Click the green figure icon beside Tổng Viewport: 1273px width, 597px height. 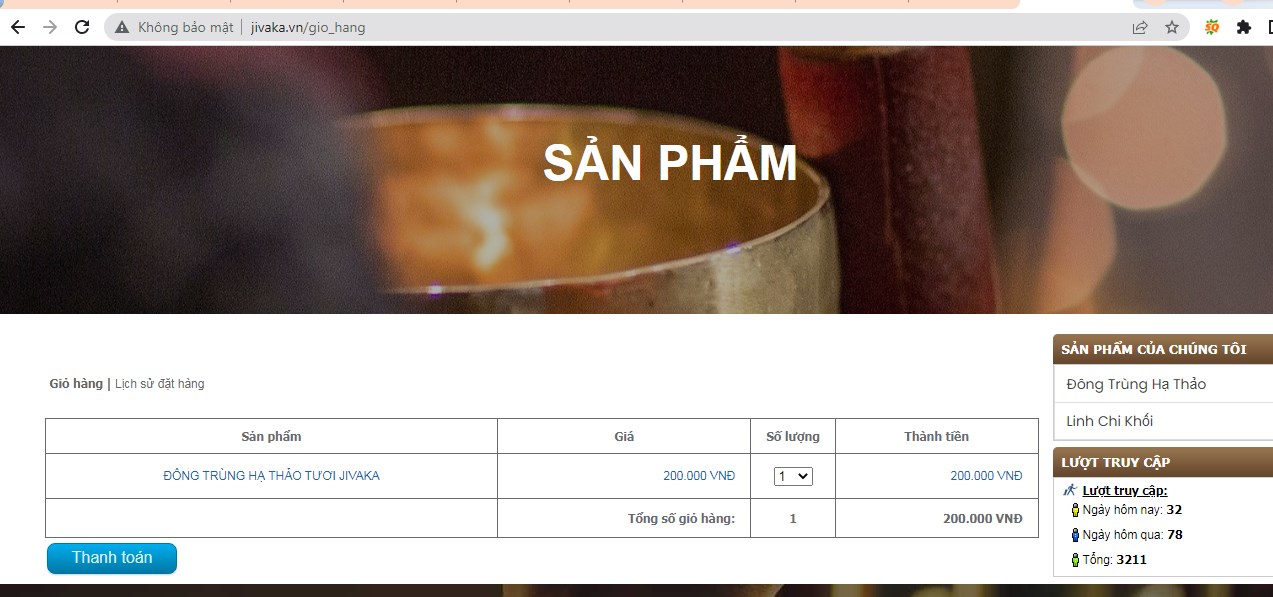(1075, 560)
